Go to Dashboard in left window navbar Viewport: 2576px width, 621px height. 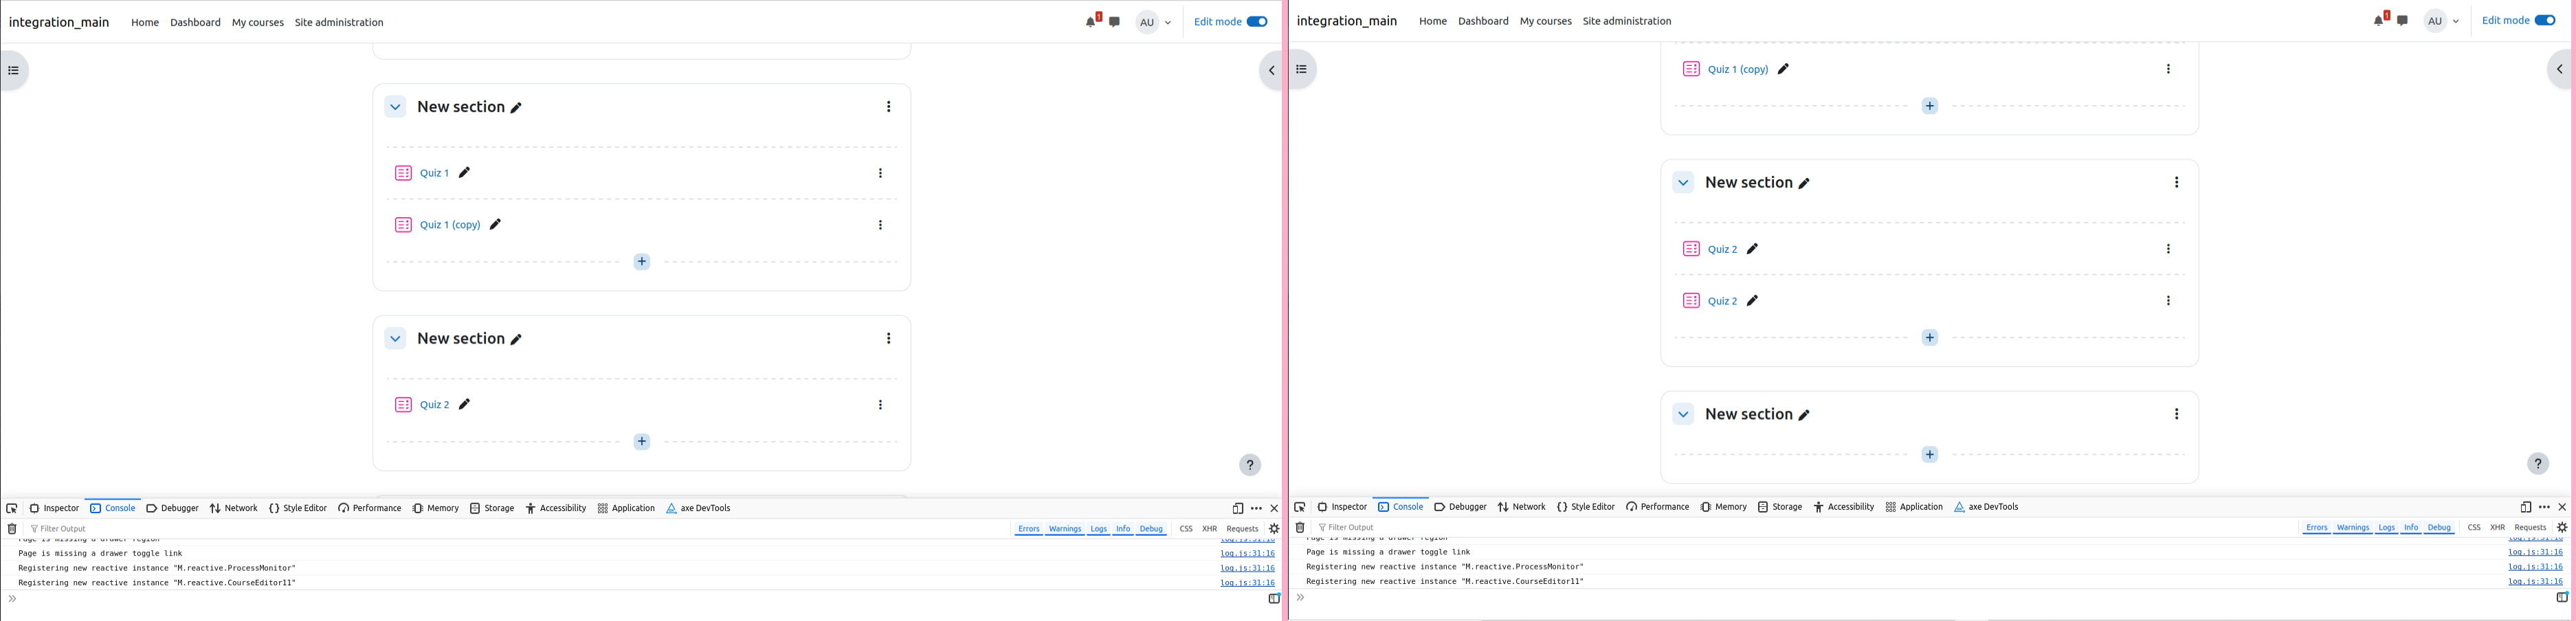point(195,22)
